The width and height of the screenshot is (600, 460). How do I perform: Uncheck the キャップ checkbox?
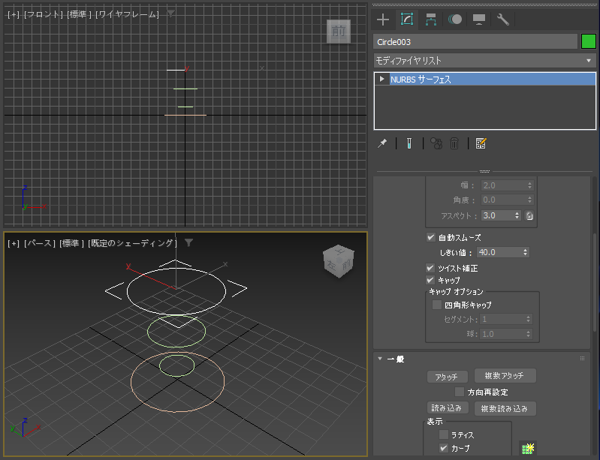[x=430, y=280]
